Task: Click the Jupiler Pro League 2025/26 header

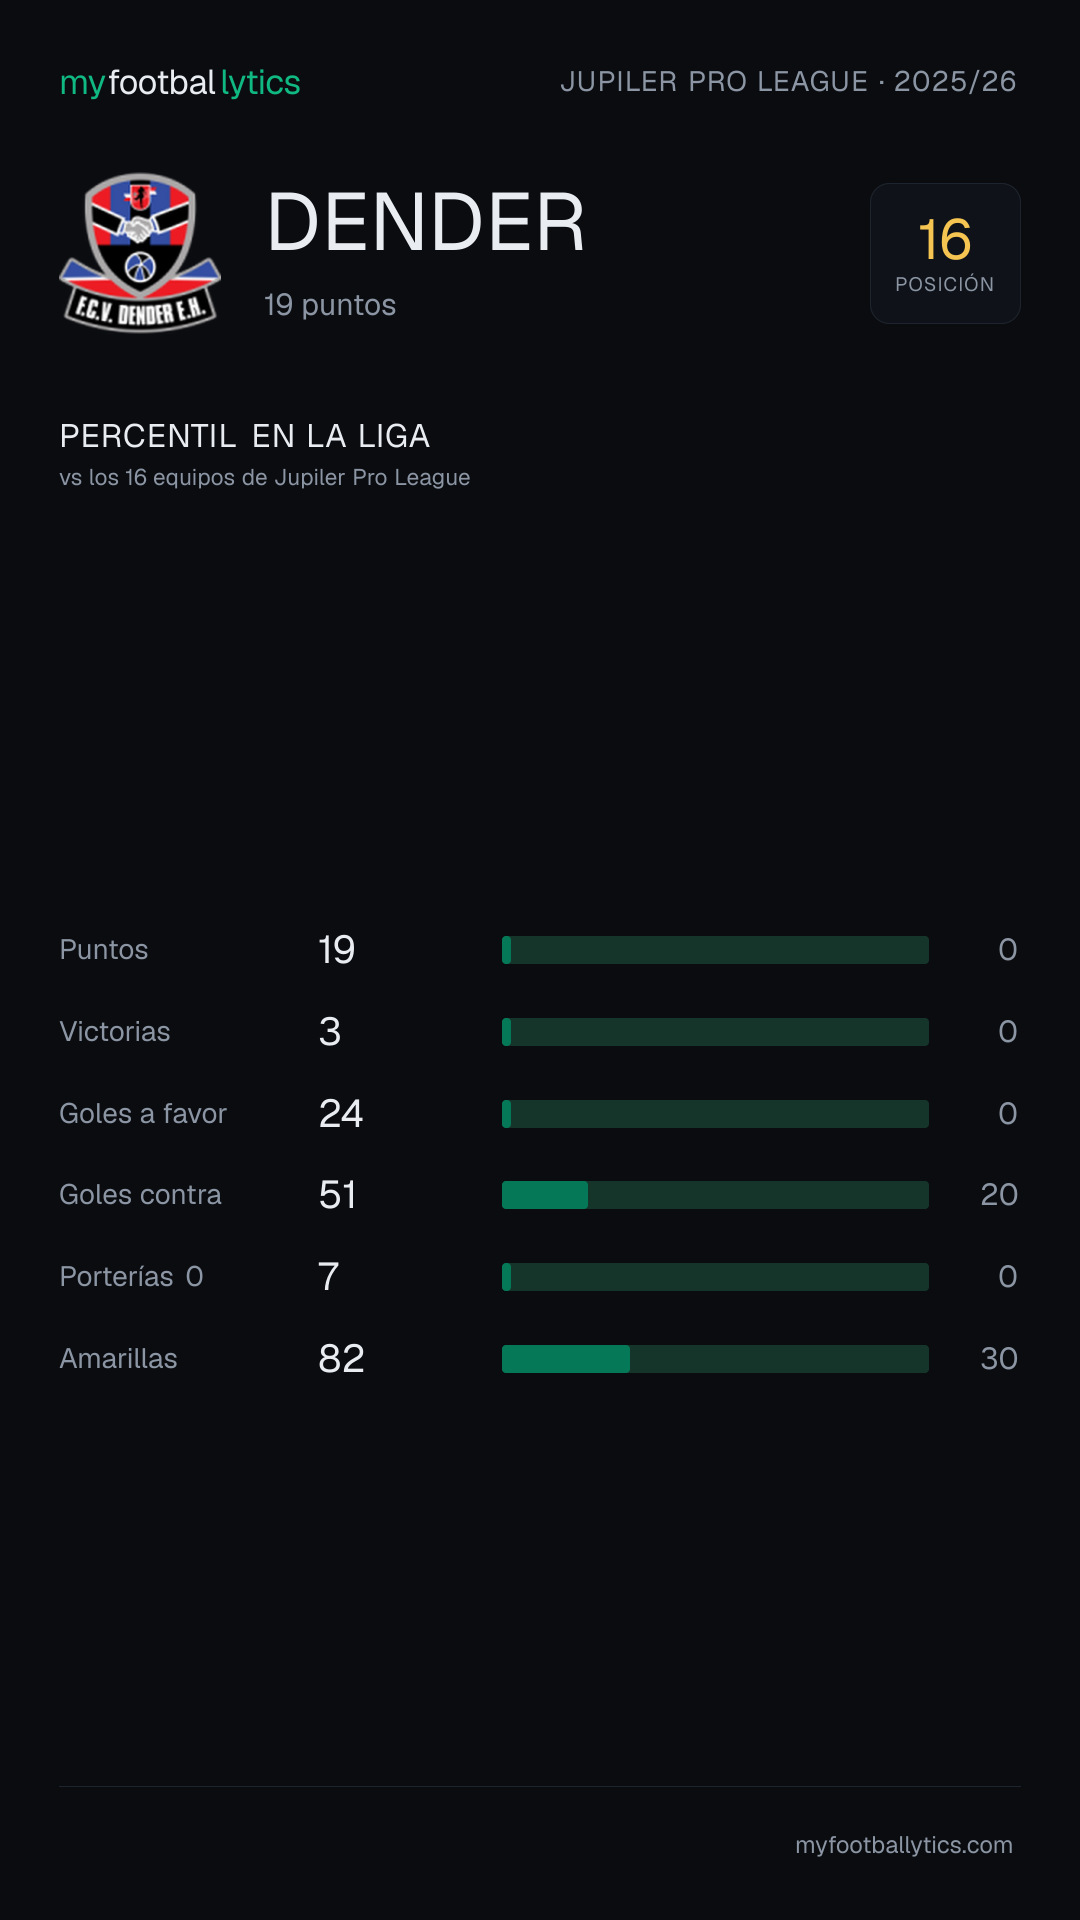Action: point(788,82)
